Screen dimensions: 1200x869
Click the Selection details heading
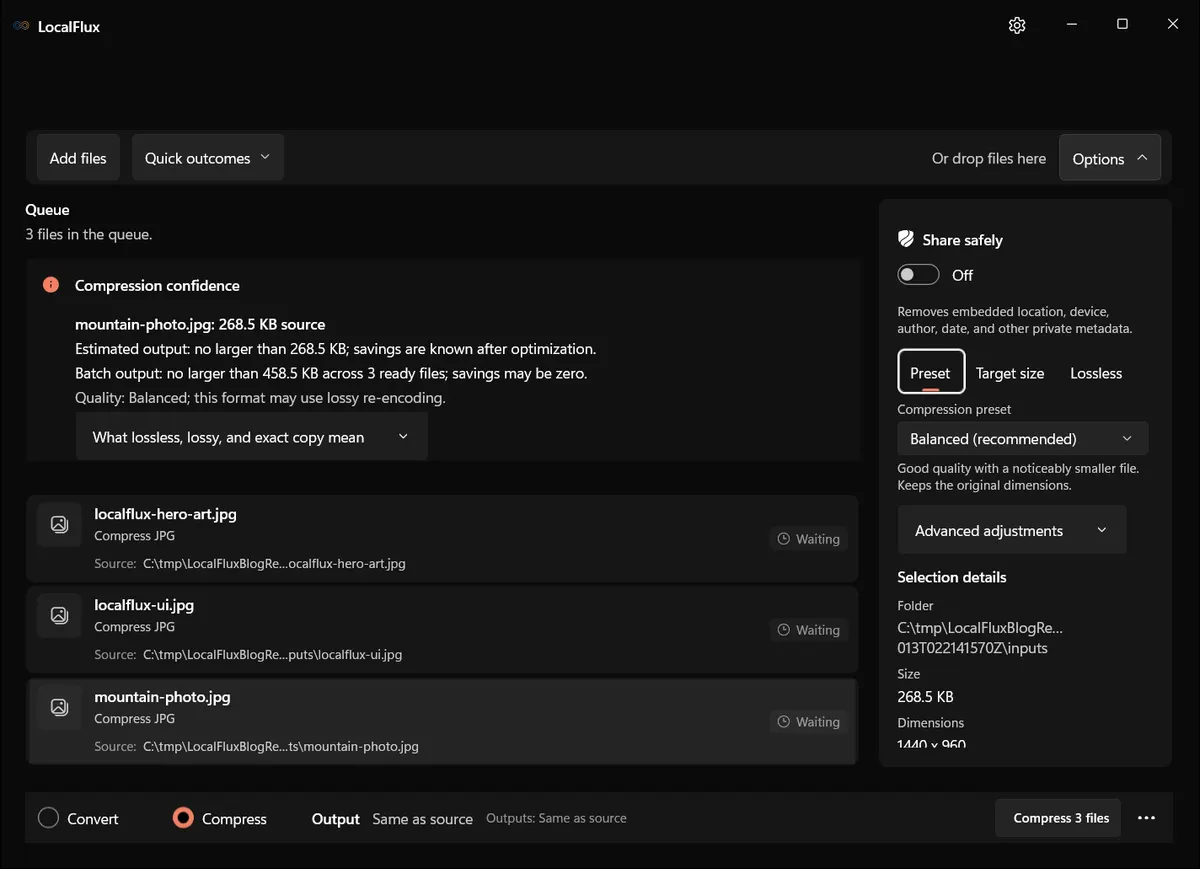tap(952, 577)
